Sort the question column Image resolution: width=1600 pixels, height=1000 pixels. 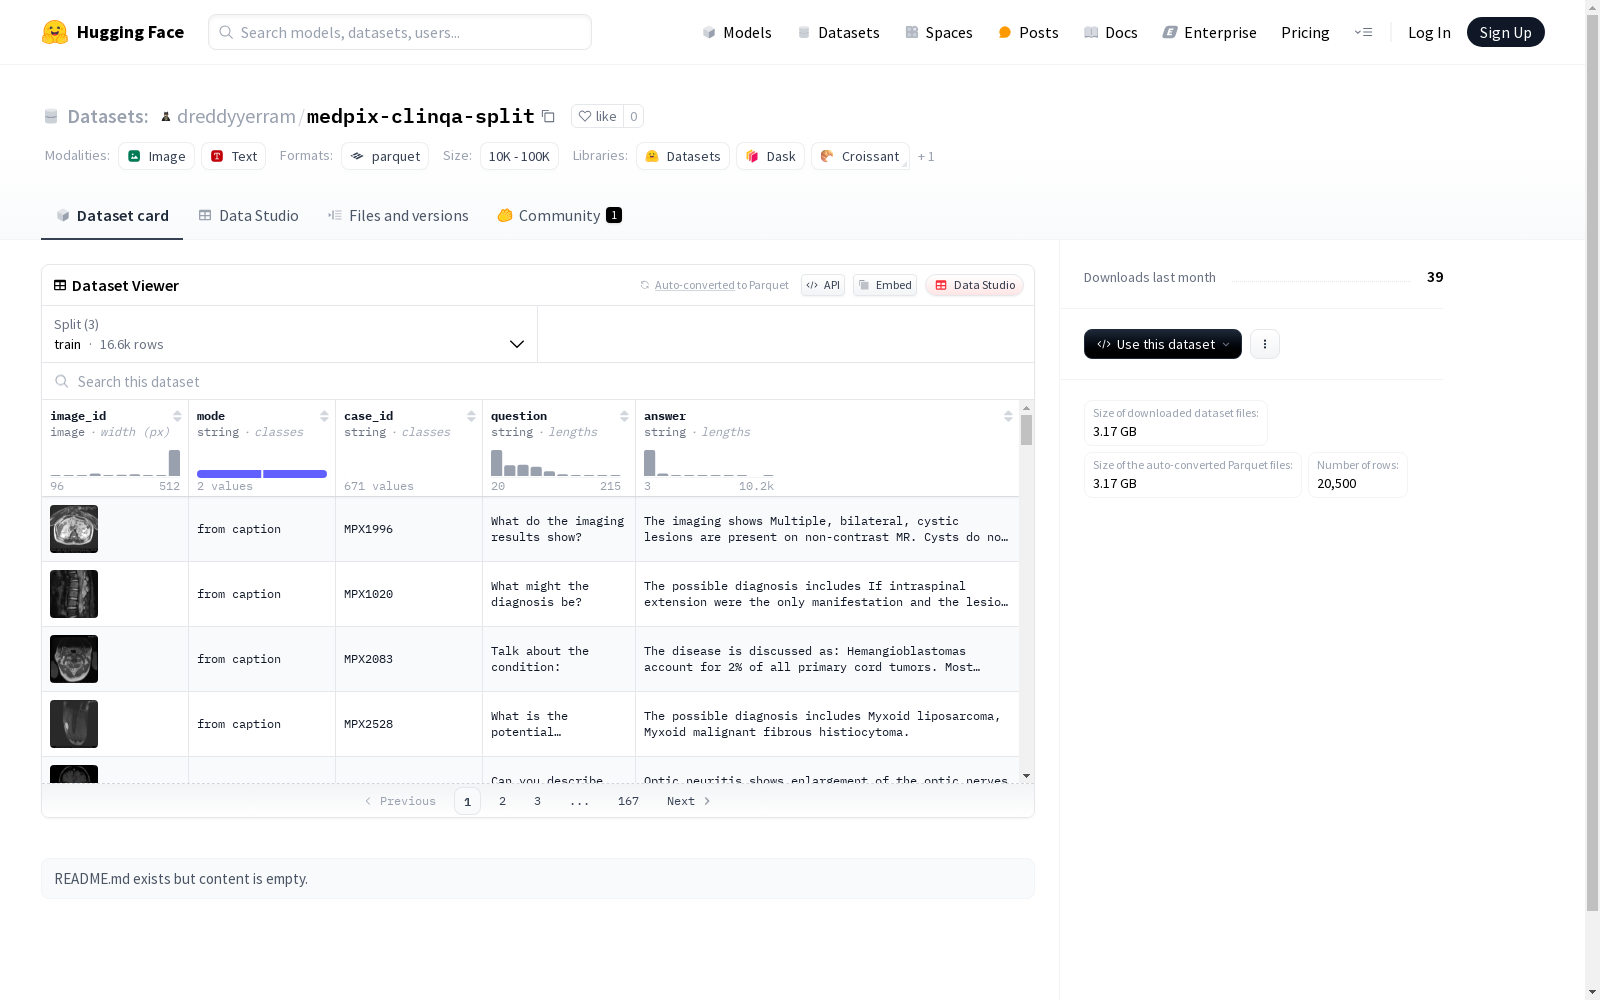click(x=624, y=416)
